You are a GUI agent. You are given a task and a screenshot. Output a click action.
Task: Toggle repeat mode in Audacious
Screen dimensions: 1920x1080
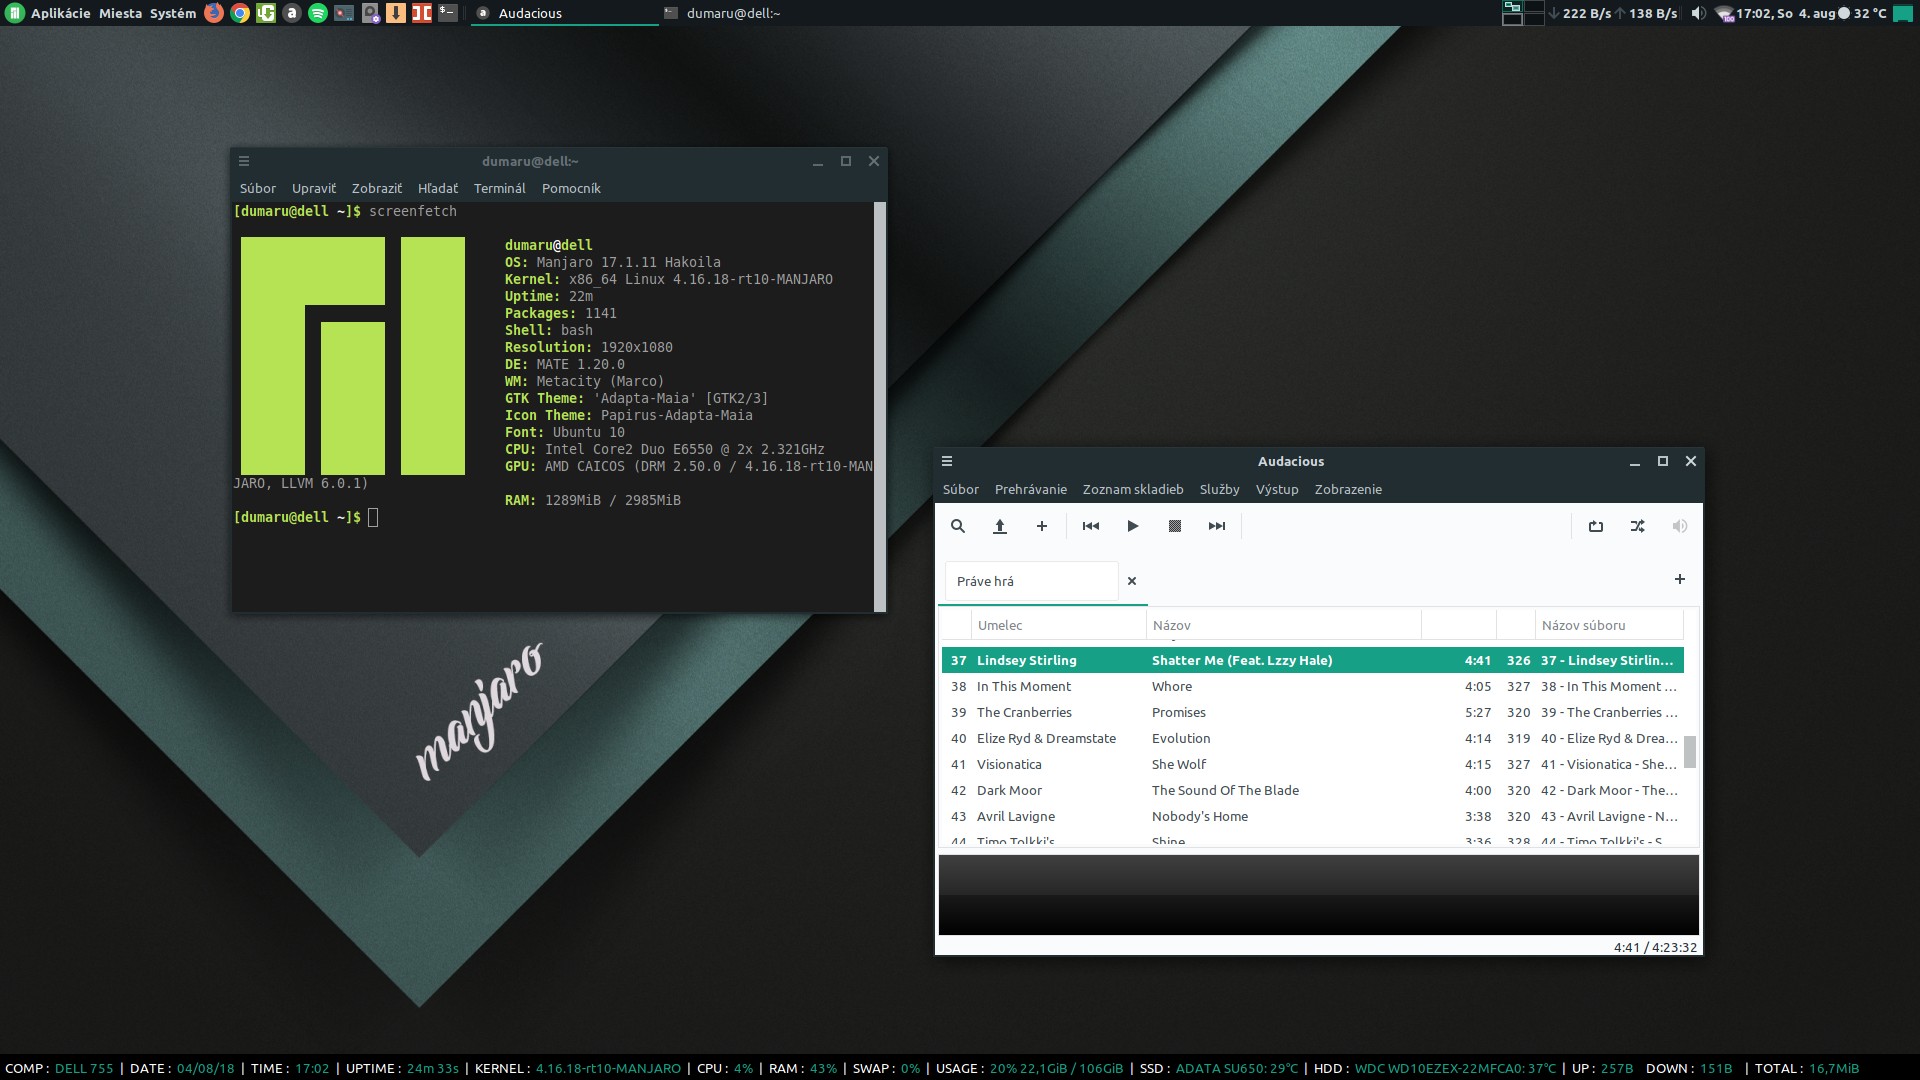(x=1595, y=526)
